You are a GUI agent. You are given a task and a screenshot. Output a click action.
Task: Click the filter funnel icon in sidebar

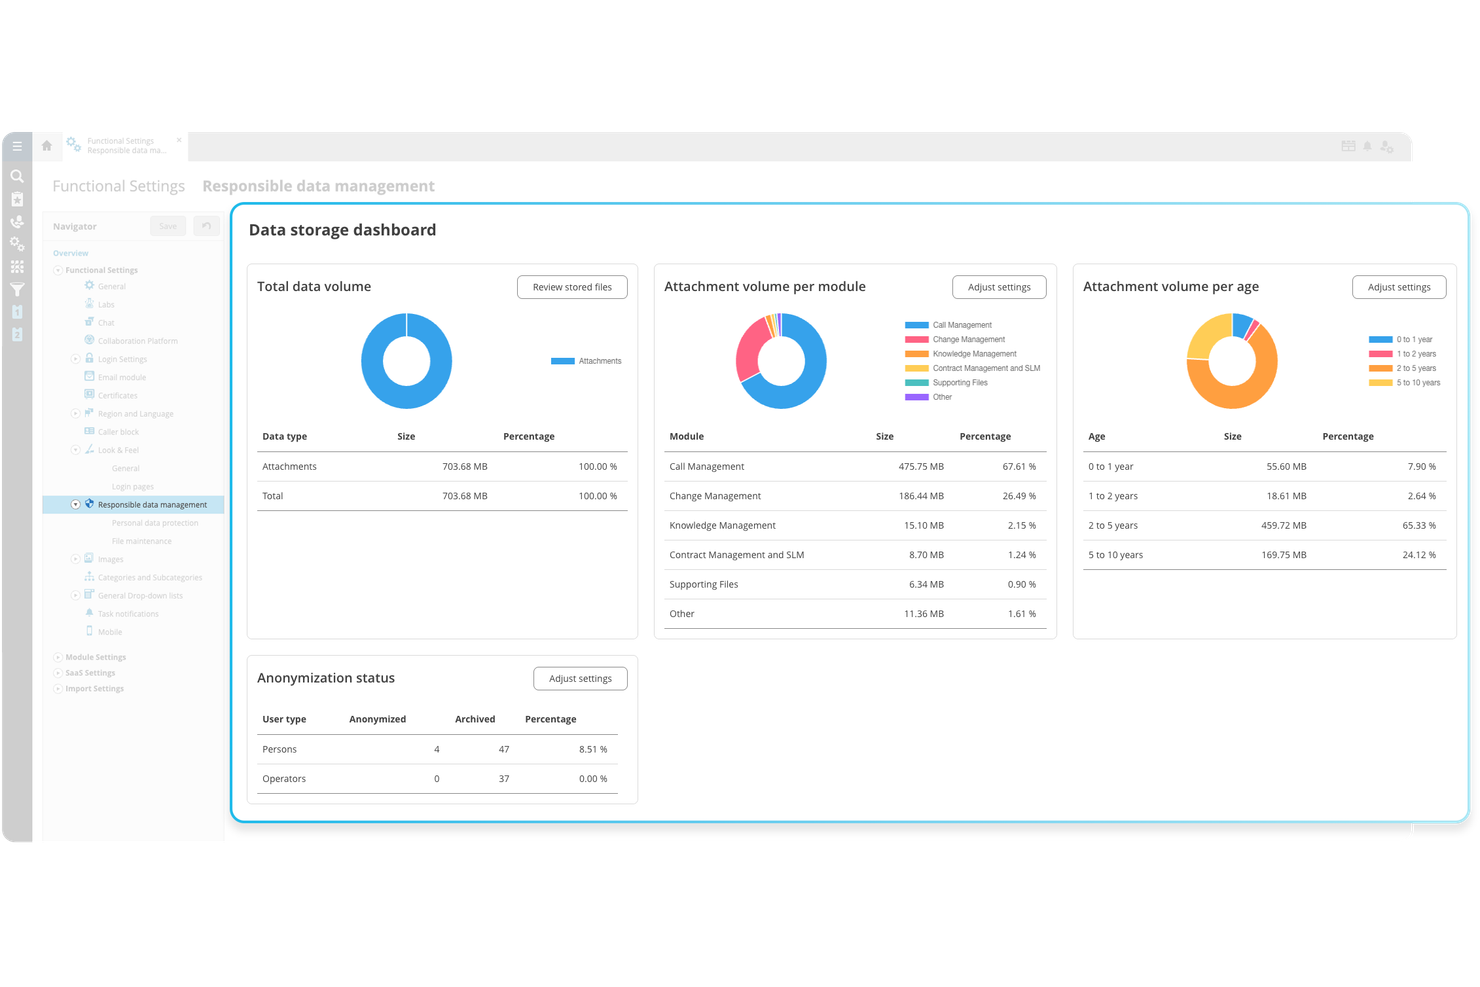click(x=17, y=290)
